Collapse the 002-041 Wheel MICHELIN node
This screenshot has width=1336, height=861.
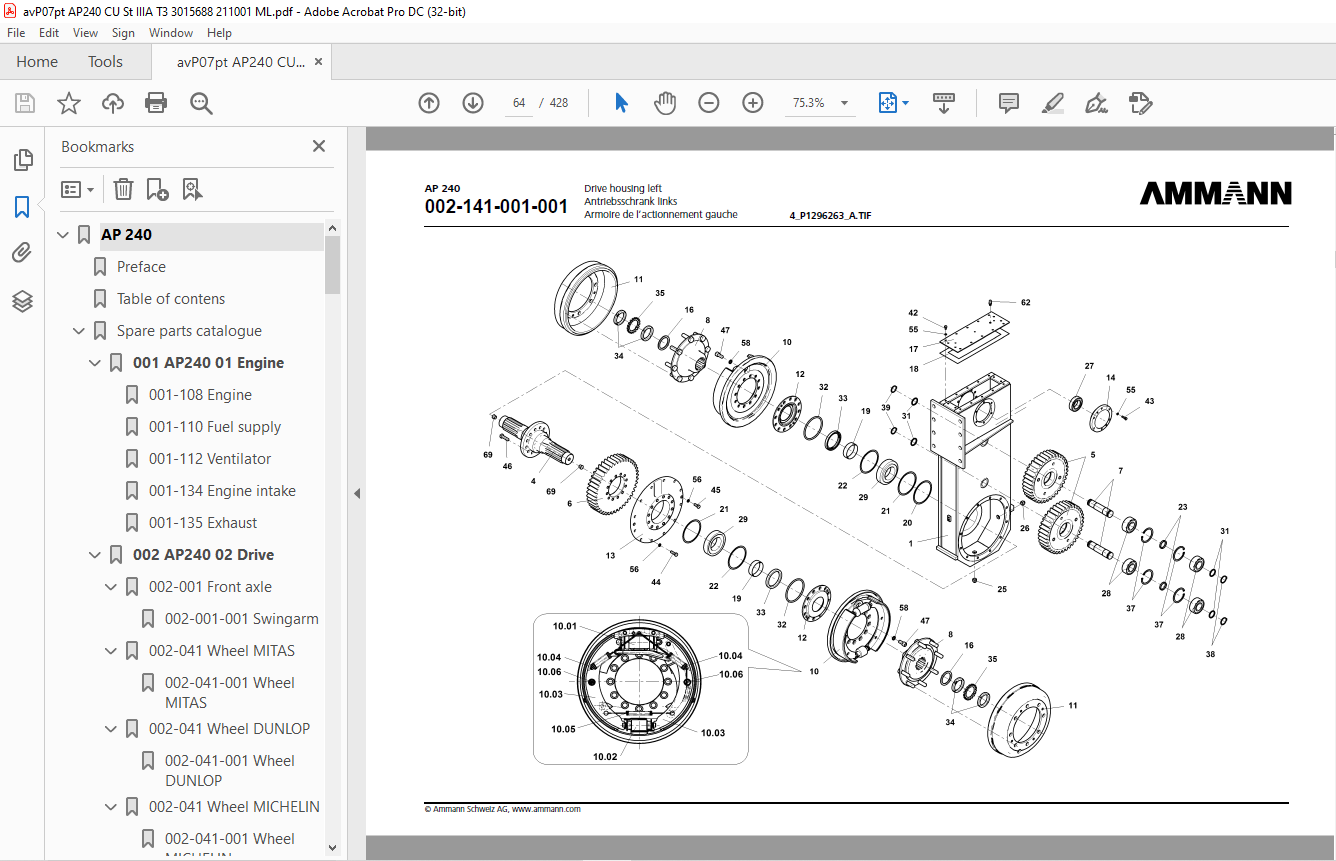point(111,807)
